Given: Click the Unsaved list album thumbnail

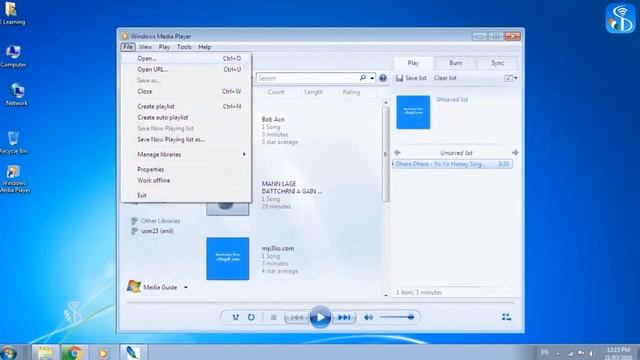Looking at the screenshot, I should click(x=413, y=112).
